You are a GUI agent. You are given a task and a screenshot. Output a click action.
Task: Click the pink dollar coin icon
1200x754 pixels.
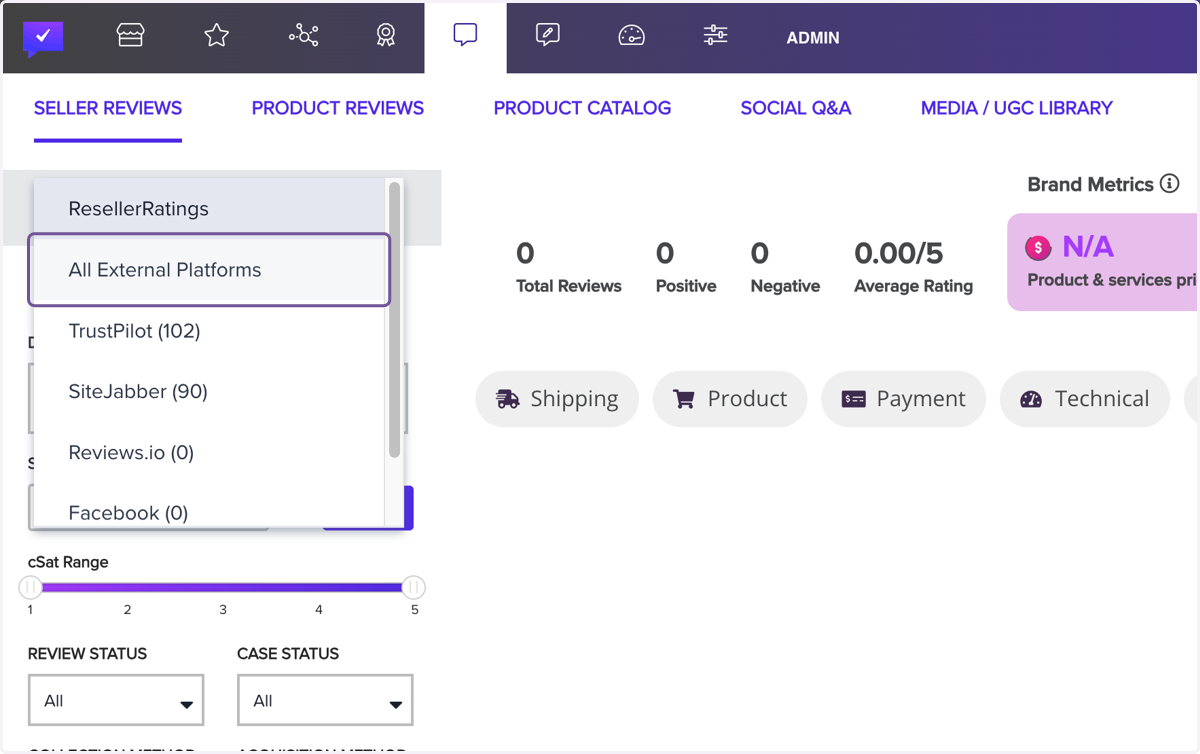click(x=1038, y=247)
